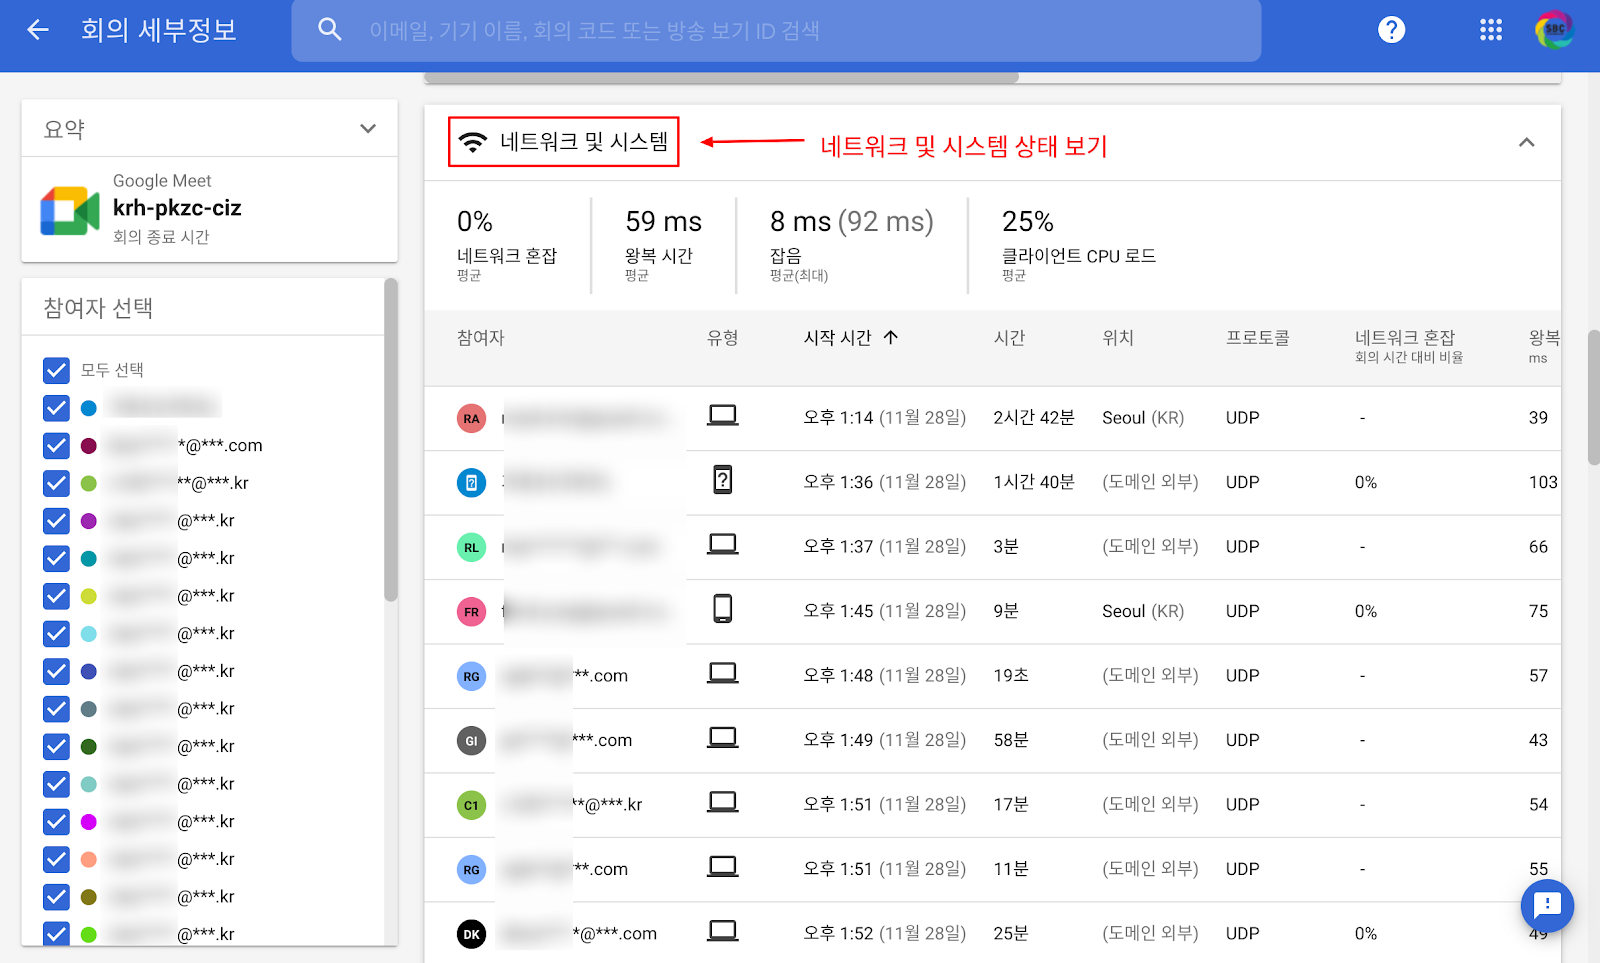
Task: Click the meeting code krh-pkzc-ciz
Action: 177,208
